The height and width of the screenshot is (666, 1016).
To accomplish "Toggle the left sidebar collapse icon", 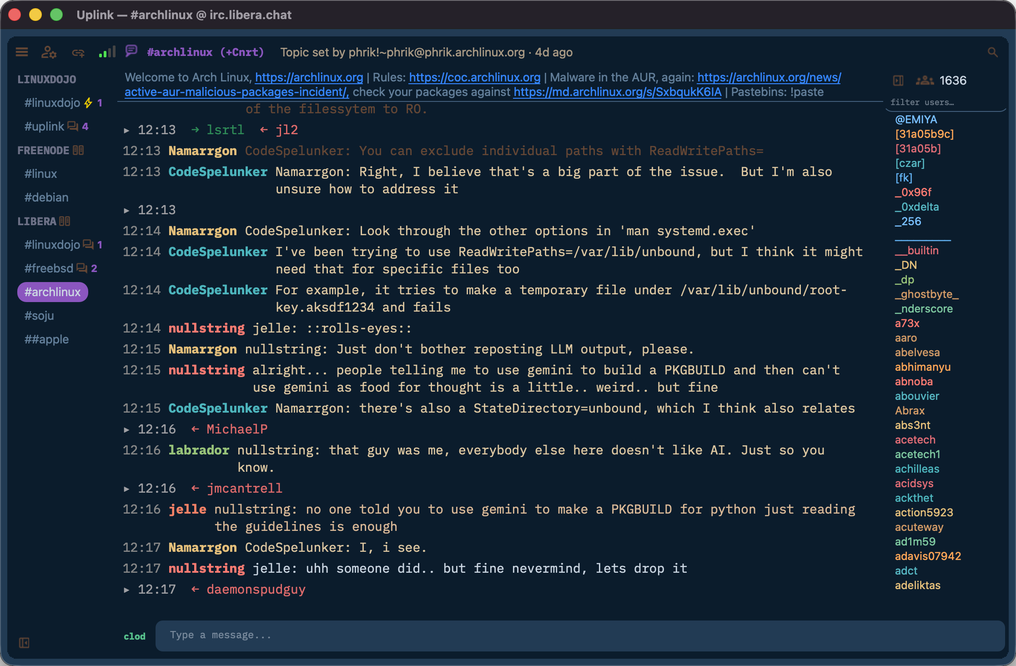I will tap(24, 643).
